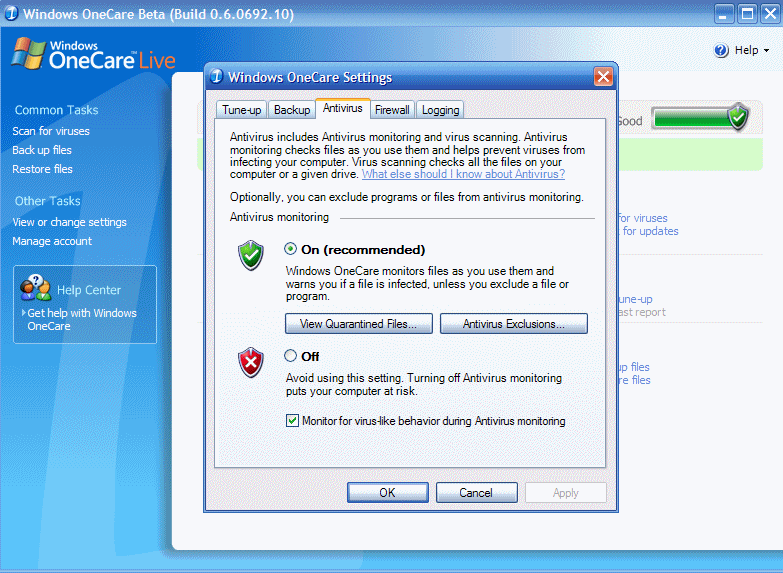
Task: Select the Off radio button
Action: (x=290, y=356)
